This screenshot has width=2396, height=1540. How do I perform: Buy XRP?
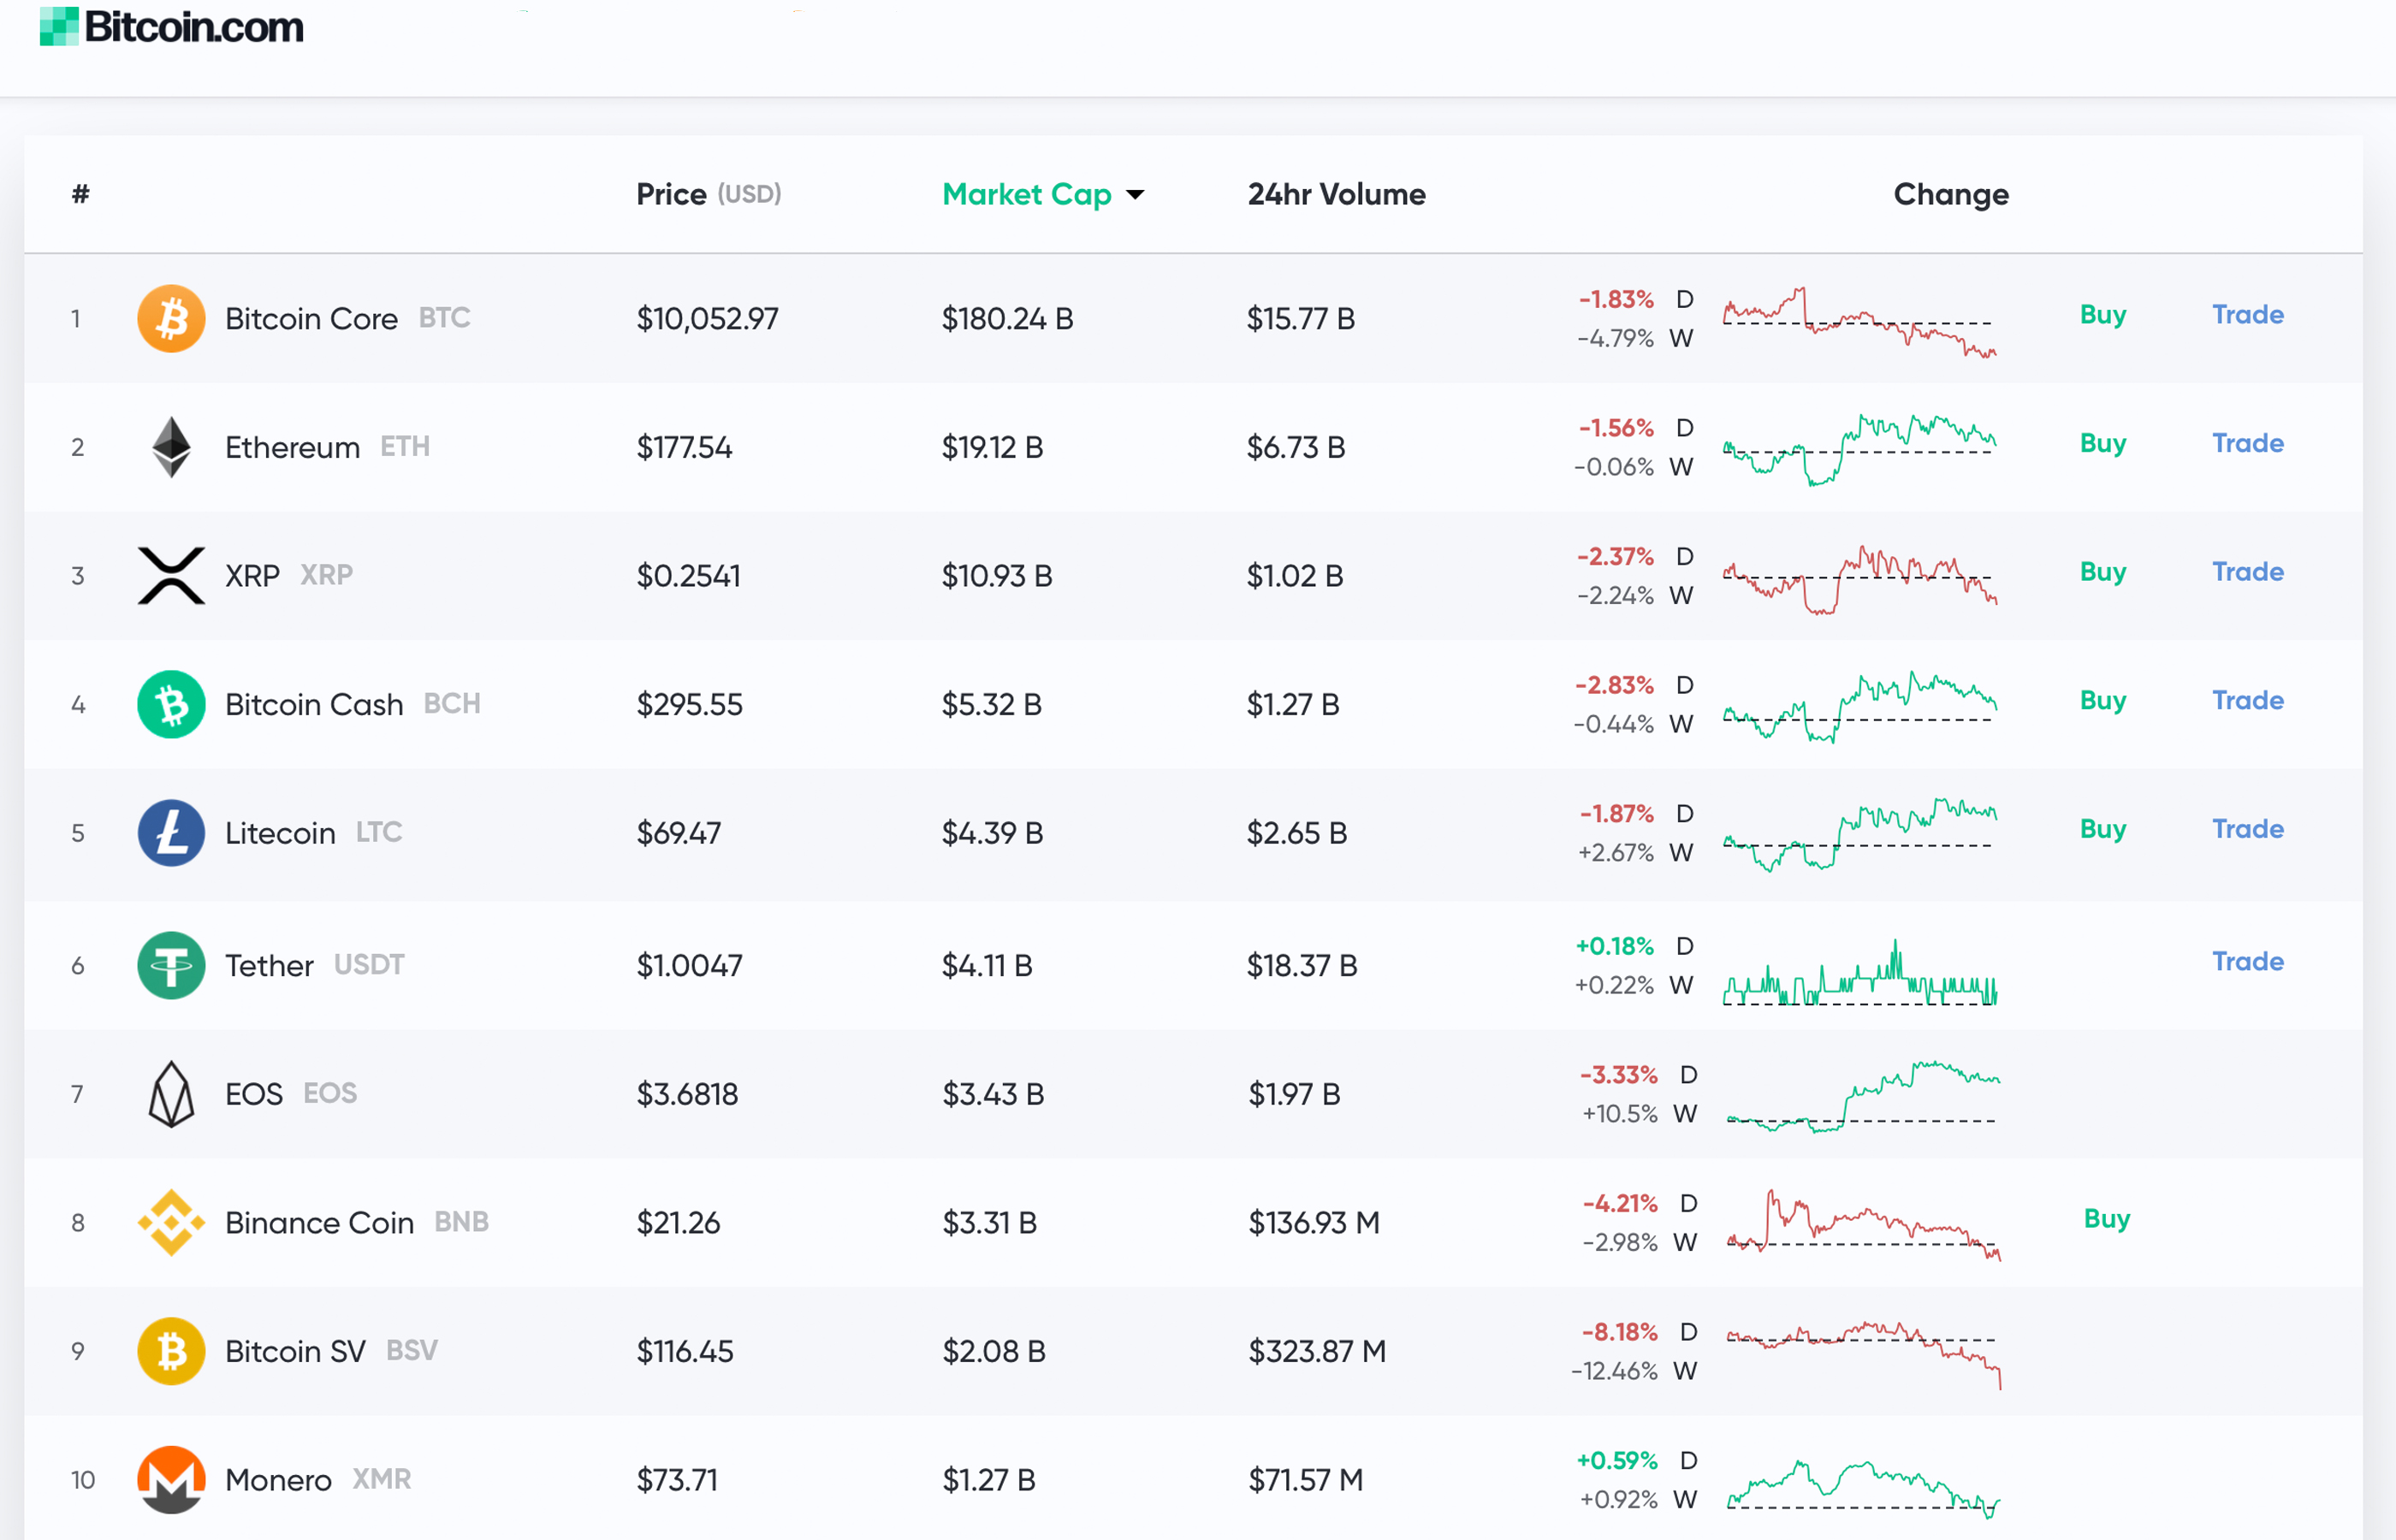tap(2103, 572)
